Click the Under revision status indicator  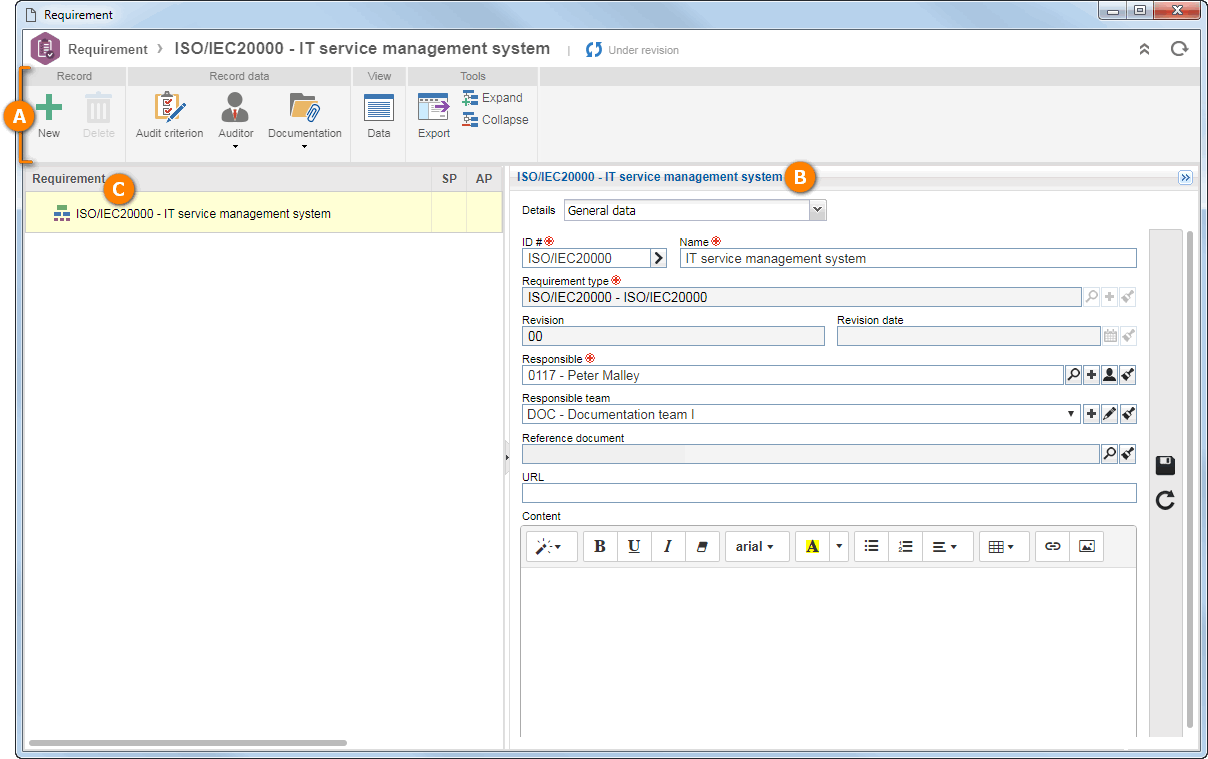[632, 50]
